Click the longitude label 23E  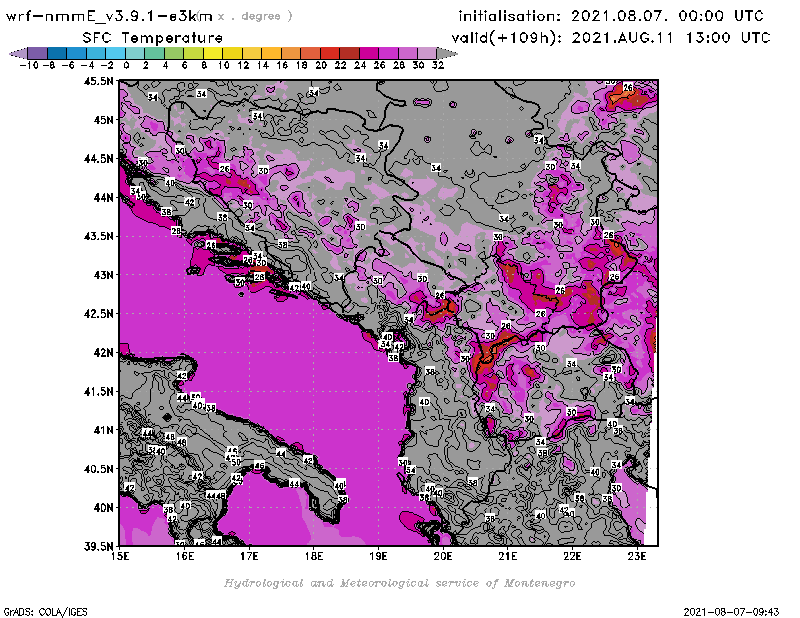(x=637, y=556)
